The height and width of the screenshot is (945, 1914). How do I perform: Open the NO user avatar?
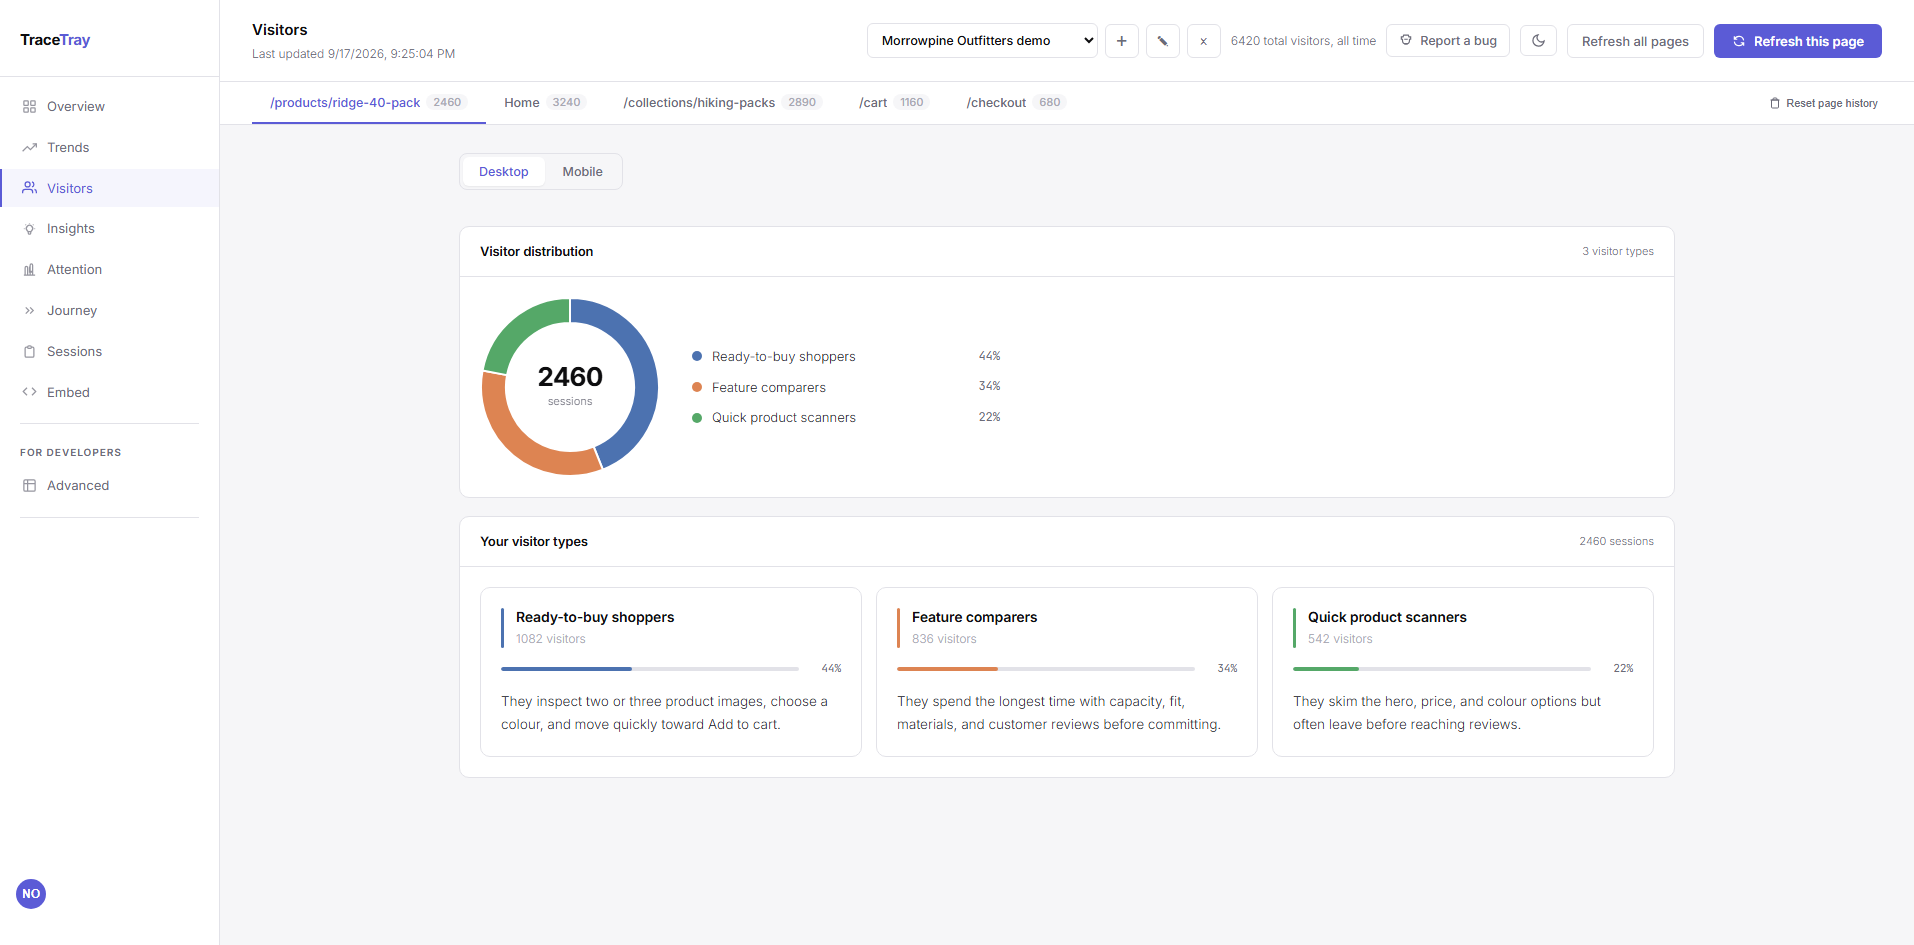(x=31, y=894)
